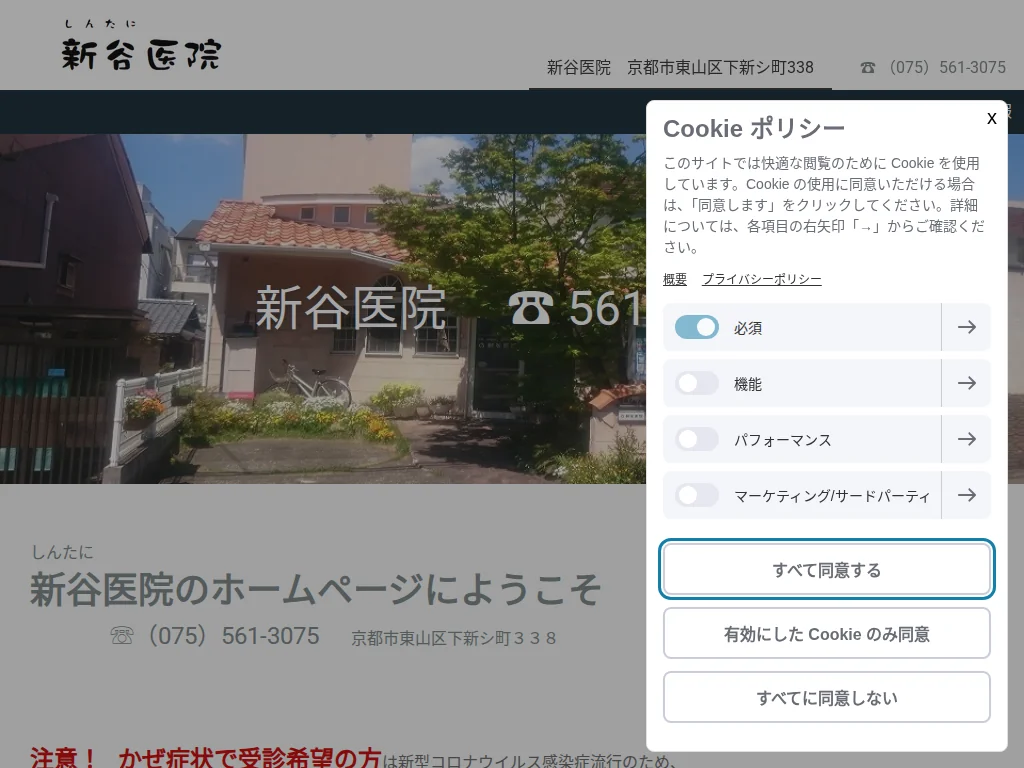Enable the 機能 cookie toggle

pos(696,383)
